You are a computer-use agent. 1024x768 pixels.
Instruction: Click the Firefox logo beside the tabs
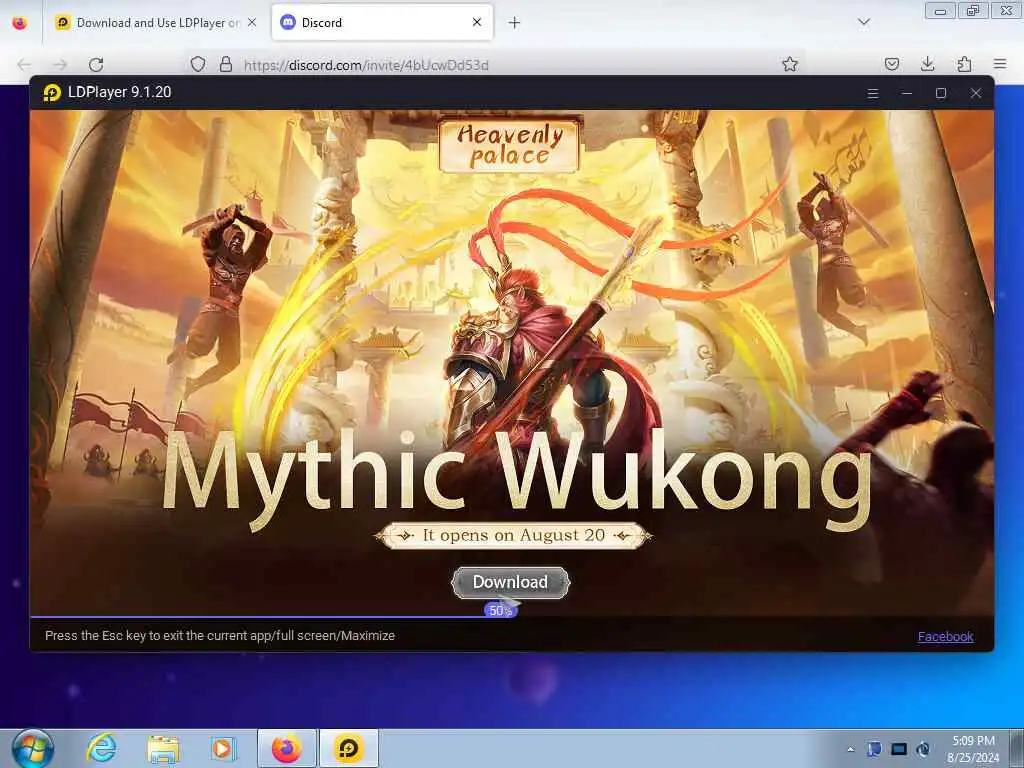pyautogui.click(x=20, y=23)
